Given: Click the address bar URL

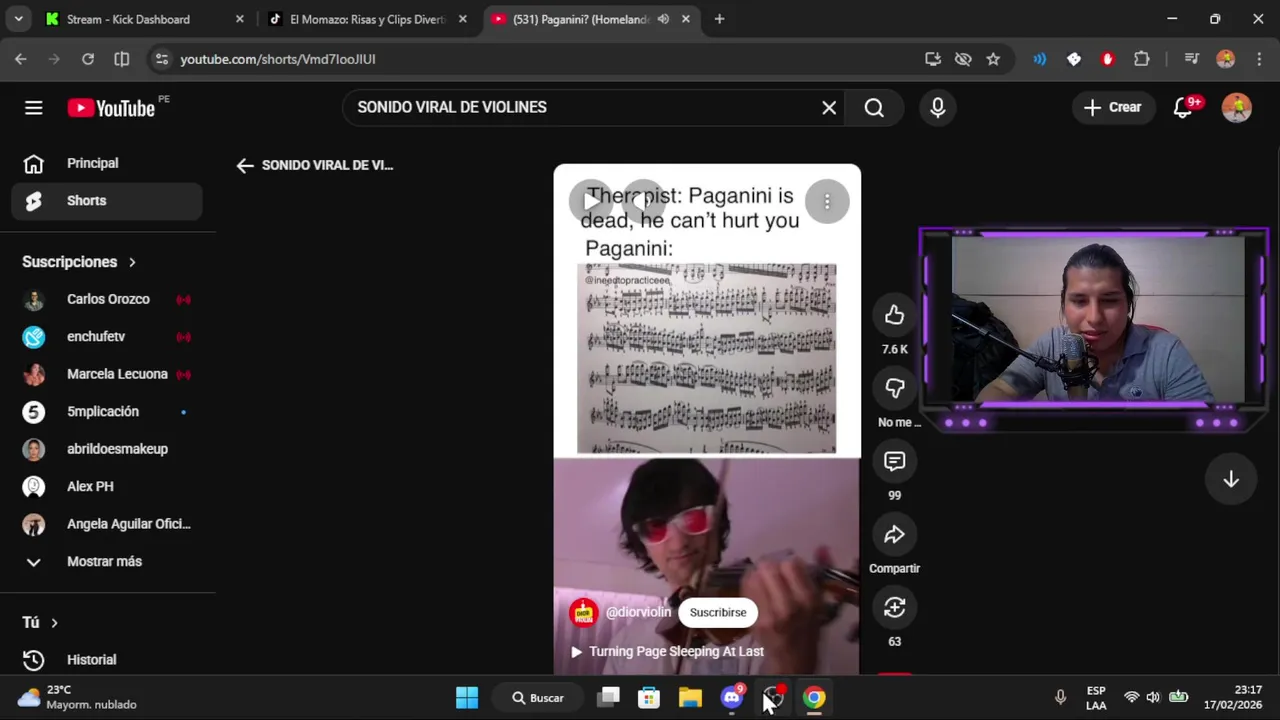Looking at the screenshot, I should pyautogui.click(x=278, y=59).
